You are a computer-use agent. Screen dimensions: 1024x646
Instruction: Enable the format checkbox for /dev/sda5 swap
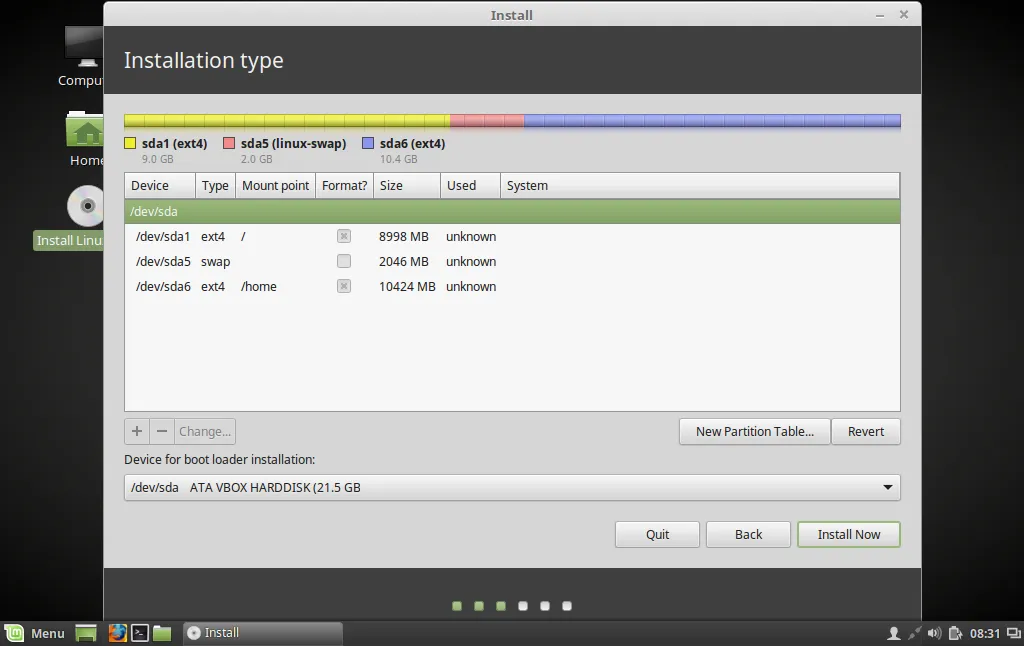pos(344,261)
